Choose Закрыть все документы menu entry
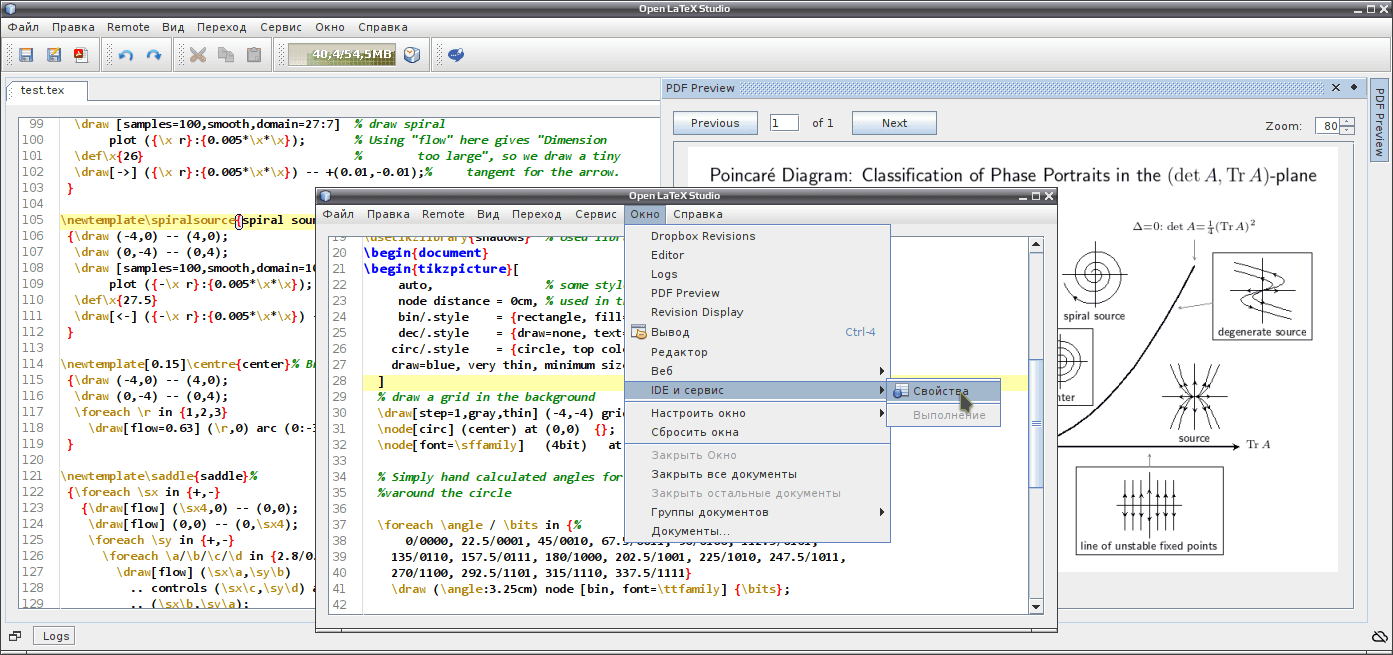 coord(757,474)
